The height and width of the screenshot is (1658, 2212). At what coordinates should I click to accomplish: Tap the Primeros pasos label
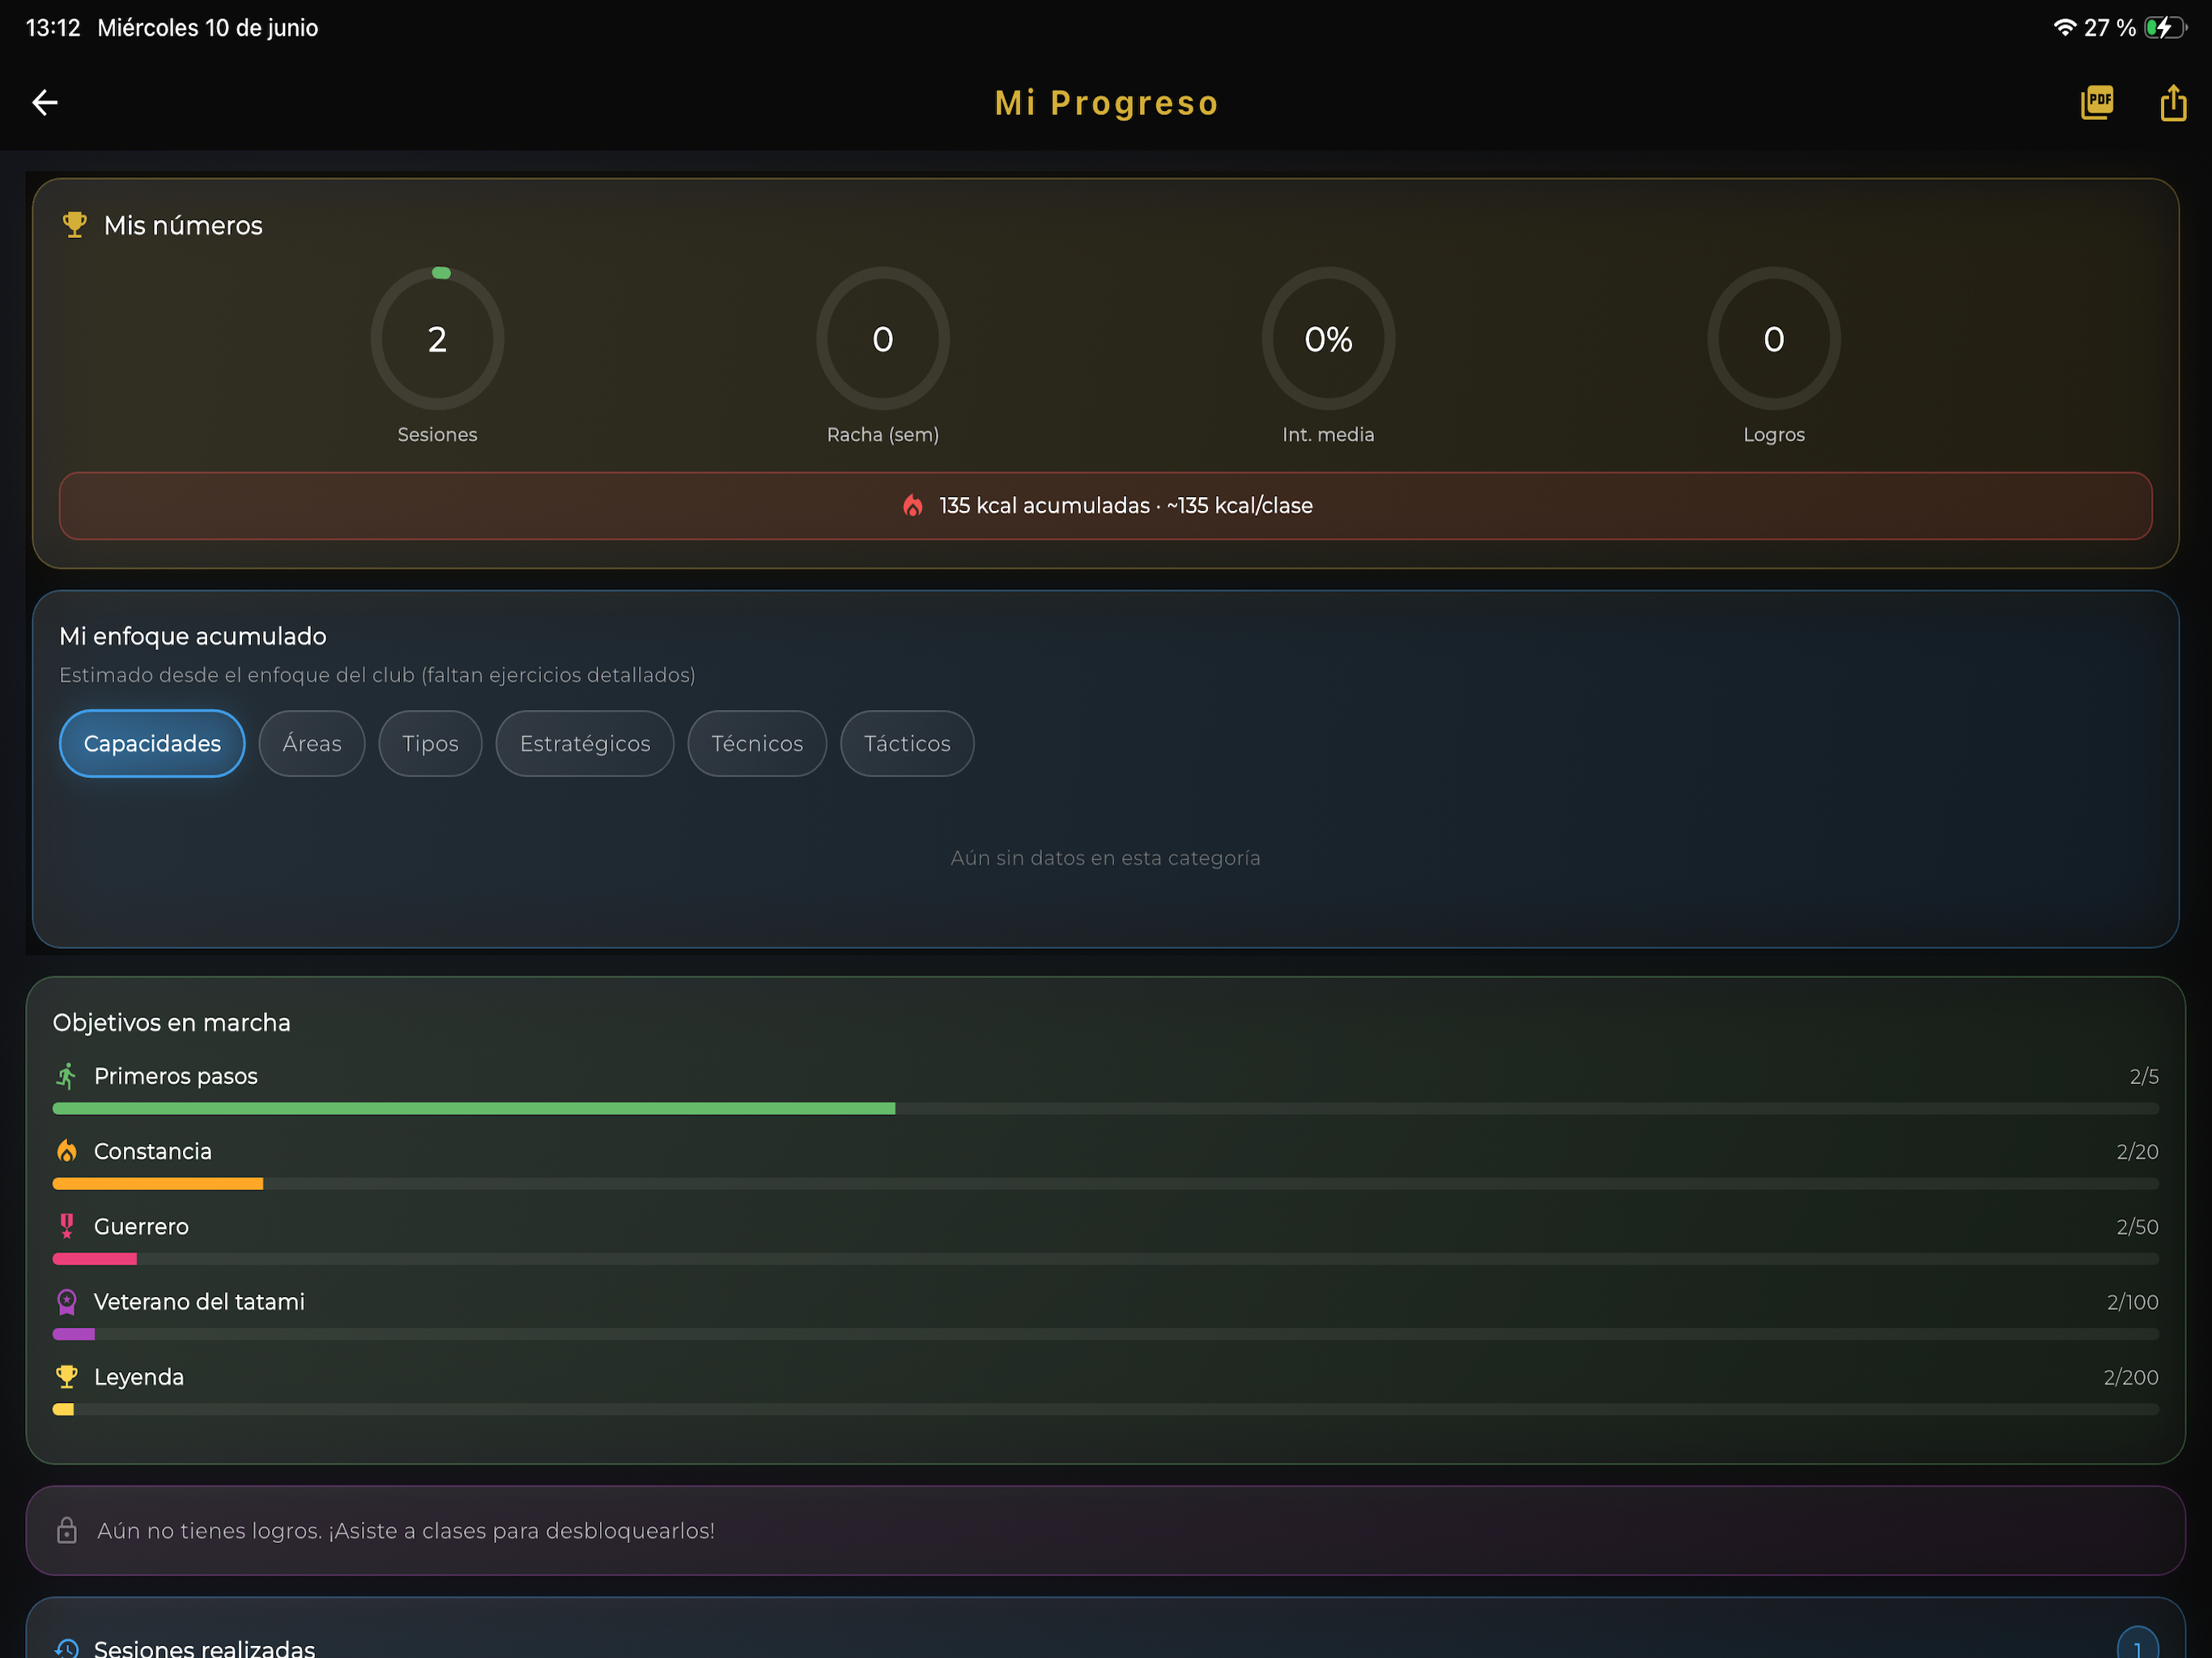[176, 1076]
